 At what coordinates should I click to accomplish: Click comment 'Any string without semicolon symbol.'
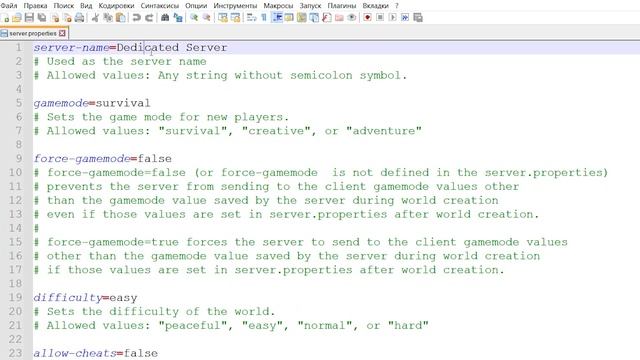click(282, 76)
